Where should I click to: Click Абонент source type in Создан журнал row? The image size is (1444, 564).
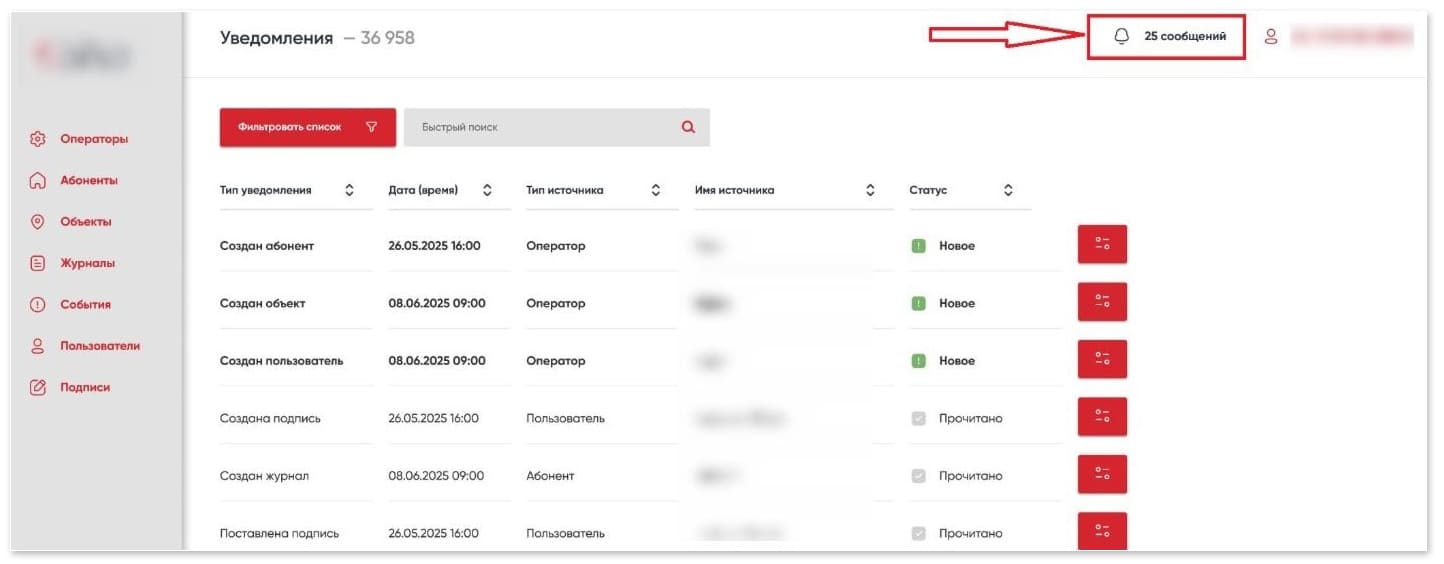pos(550,476)
